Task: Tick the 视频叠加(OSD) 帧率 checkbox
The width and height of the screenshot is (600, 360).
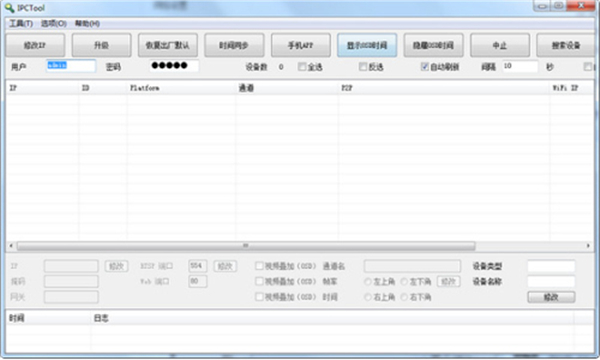Action: pos(259,282)
